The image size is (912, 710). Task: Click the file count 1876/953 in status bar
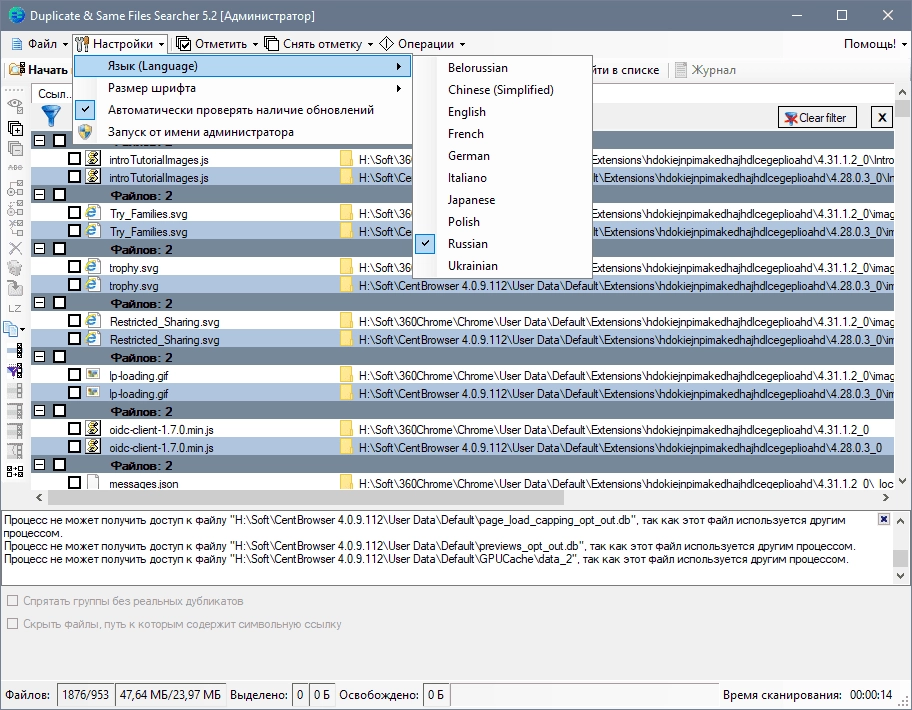tap(85, 695)
